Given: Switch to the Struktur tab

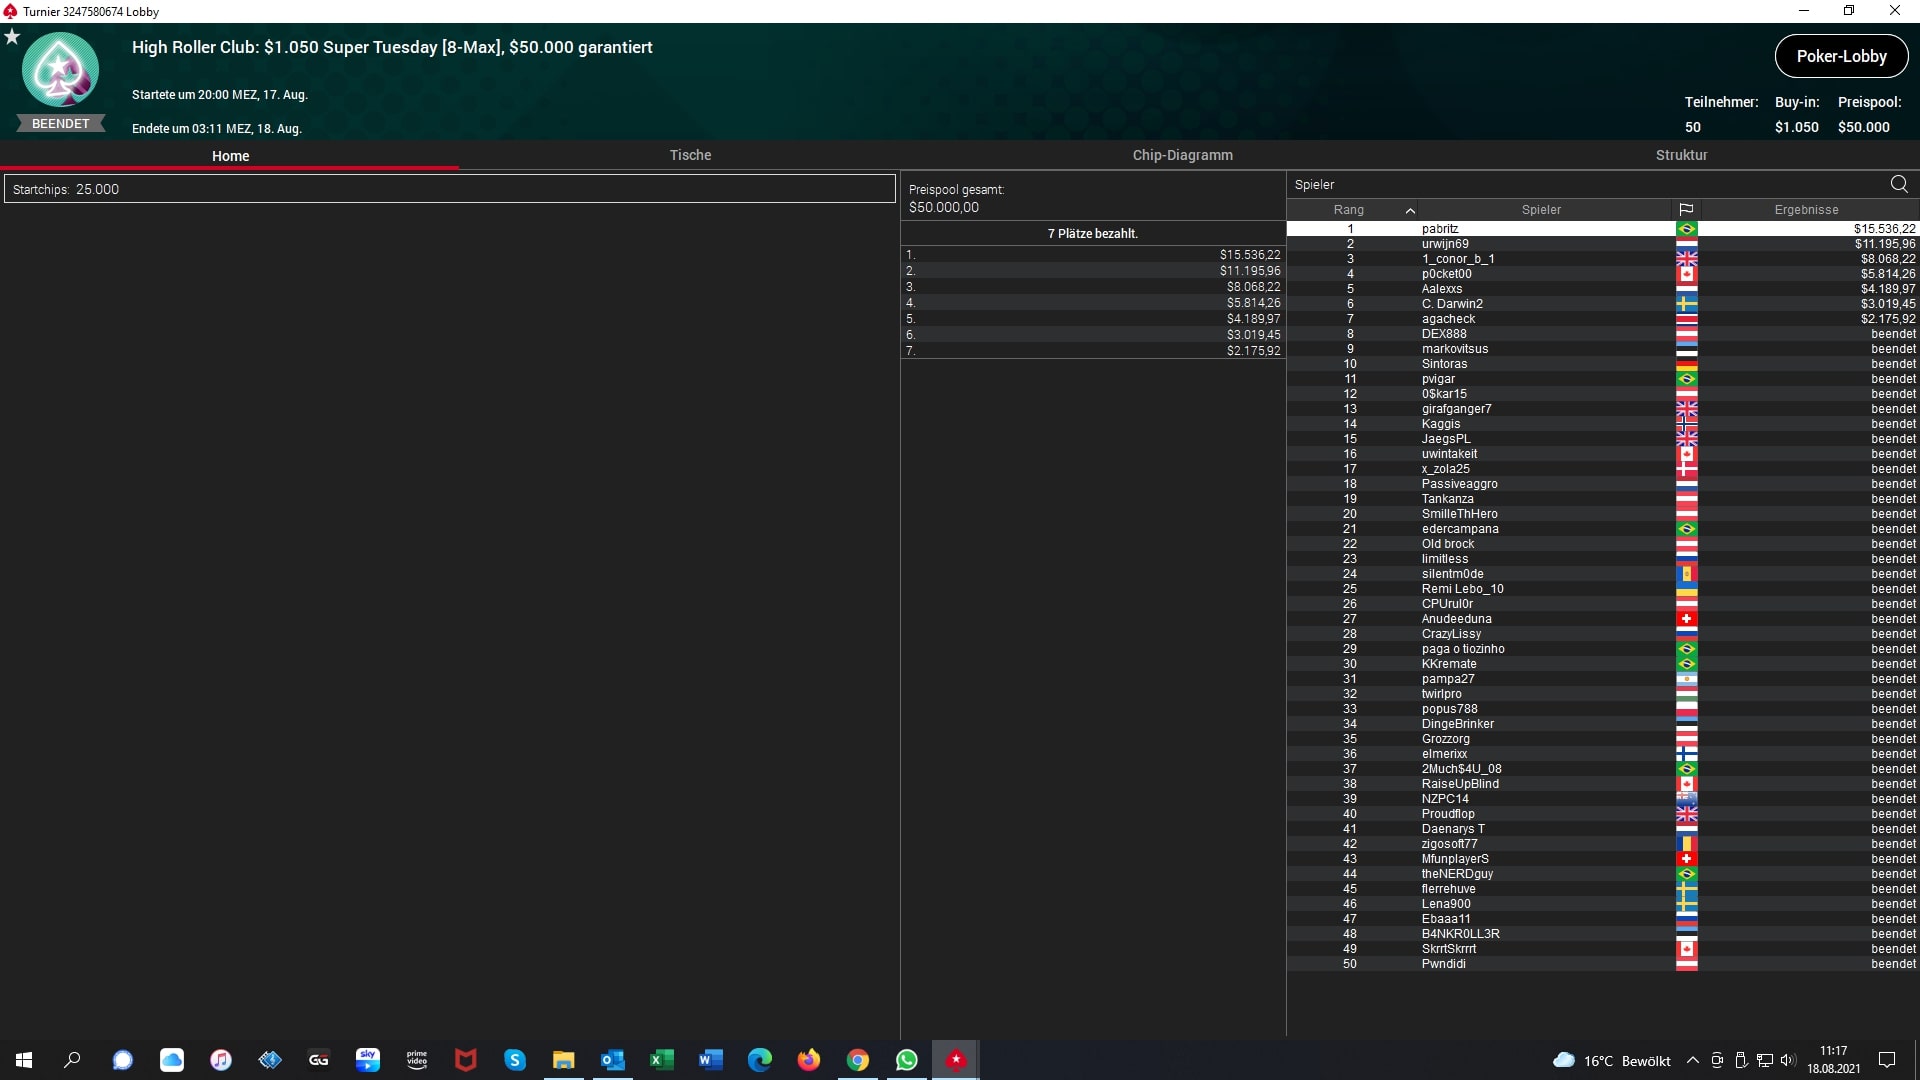Looking at the screenshot, I should pos(1681,155).
